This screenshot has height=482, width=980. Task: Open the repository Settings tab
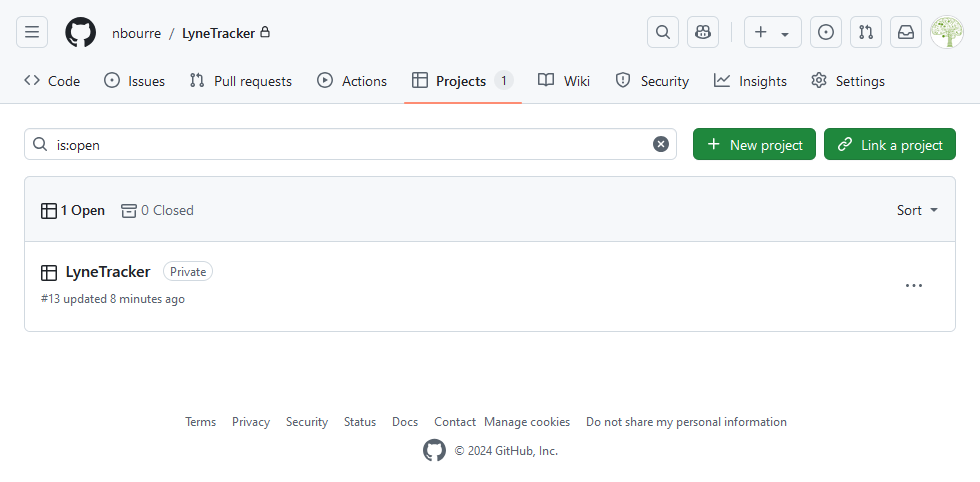click(x=848, y=81)
